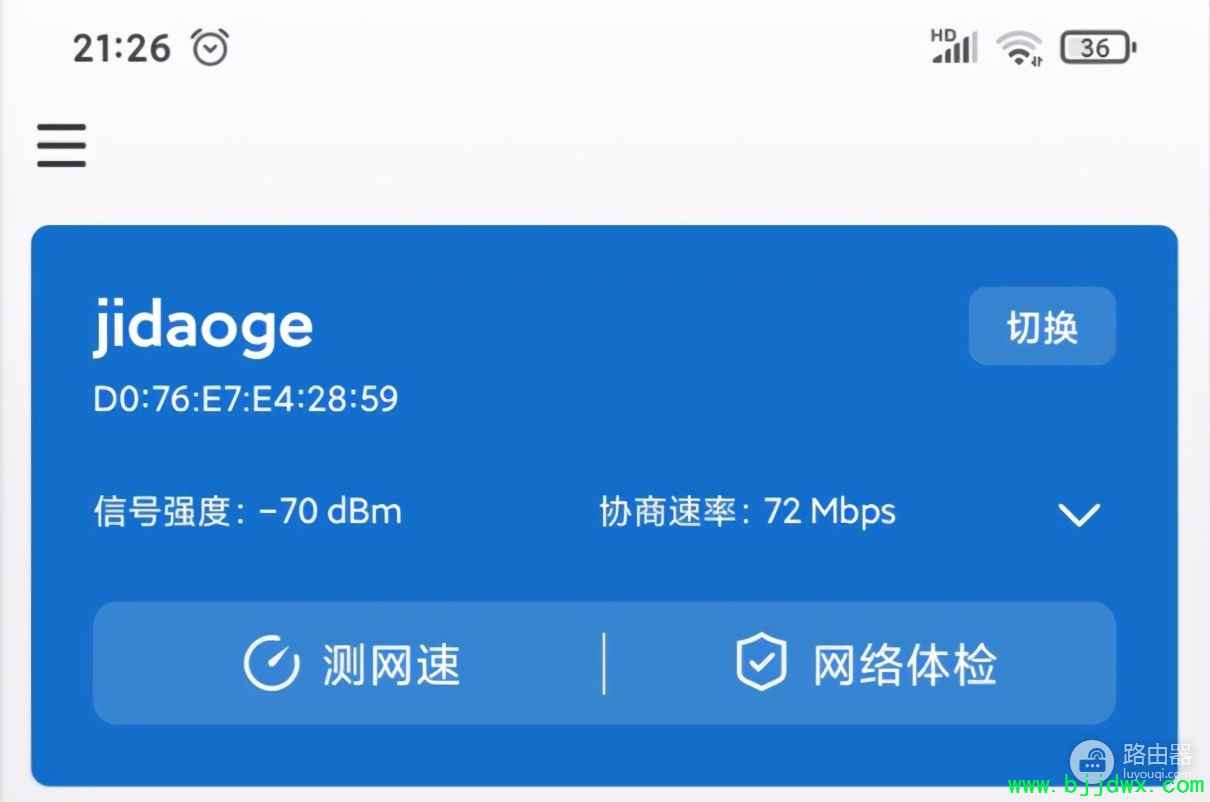Screen dimensions: 1210x802
Task: Tap the battery level indicator
Action: pyautogui.click(x=1098, y=47)
